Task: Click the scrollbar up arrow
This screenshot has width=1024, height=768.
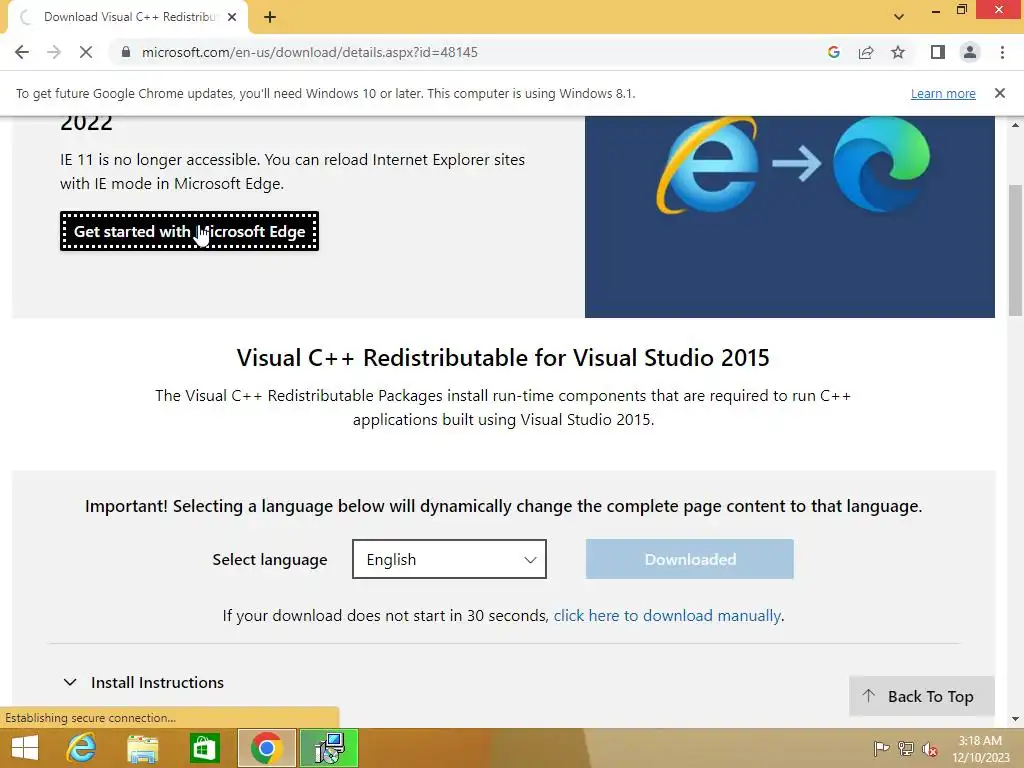Action: (1015, 125)
